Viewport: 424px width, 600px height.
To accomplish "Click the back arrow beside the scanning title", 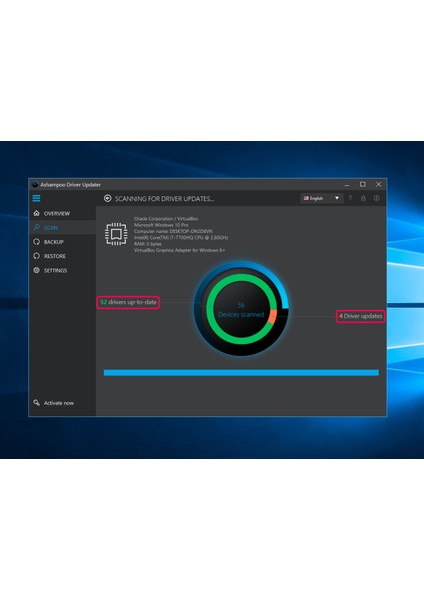I will click(x=108, y=198).
